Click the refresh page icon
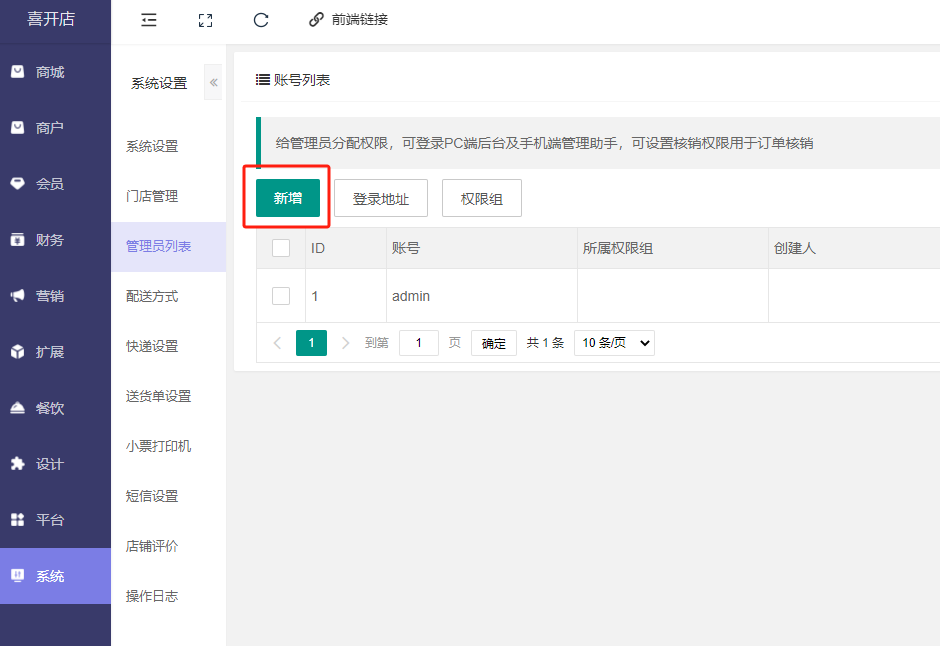This screenshot has height=646, width=940. coord(261,20)
